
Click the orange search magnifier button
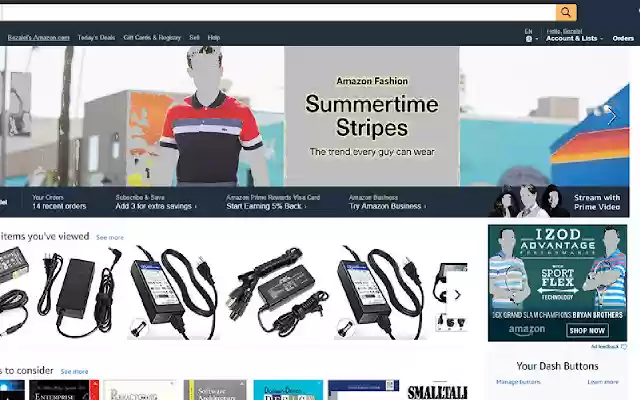click(x=566, y=13)
